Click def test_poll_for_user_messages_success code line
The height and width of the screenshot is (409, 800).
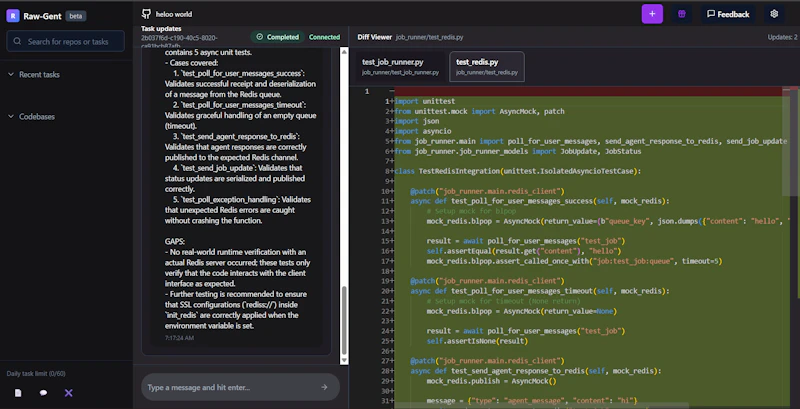tap(540, 201)
